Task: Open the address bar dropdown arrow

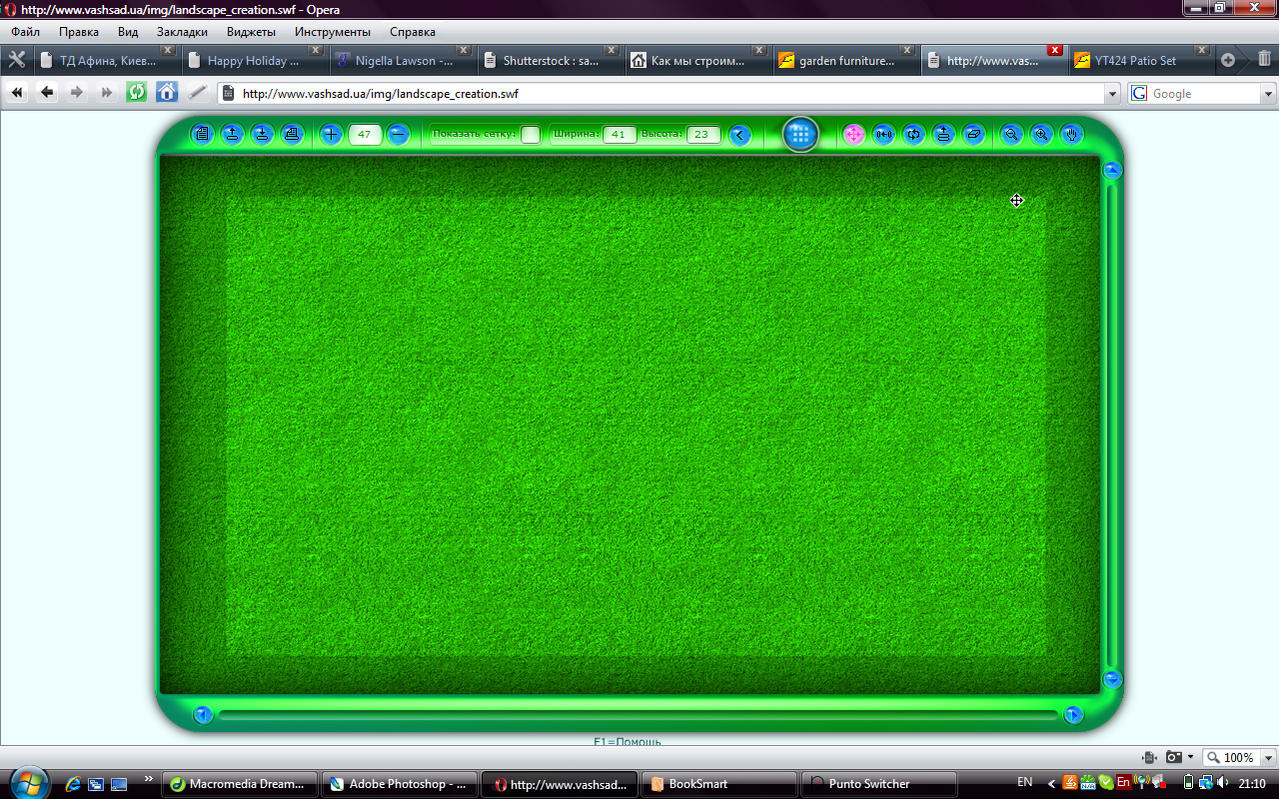Action: [x=1113, y=93]
